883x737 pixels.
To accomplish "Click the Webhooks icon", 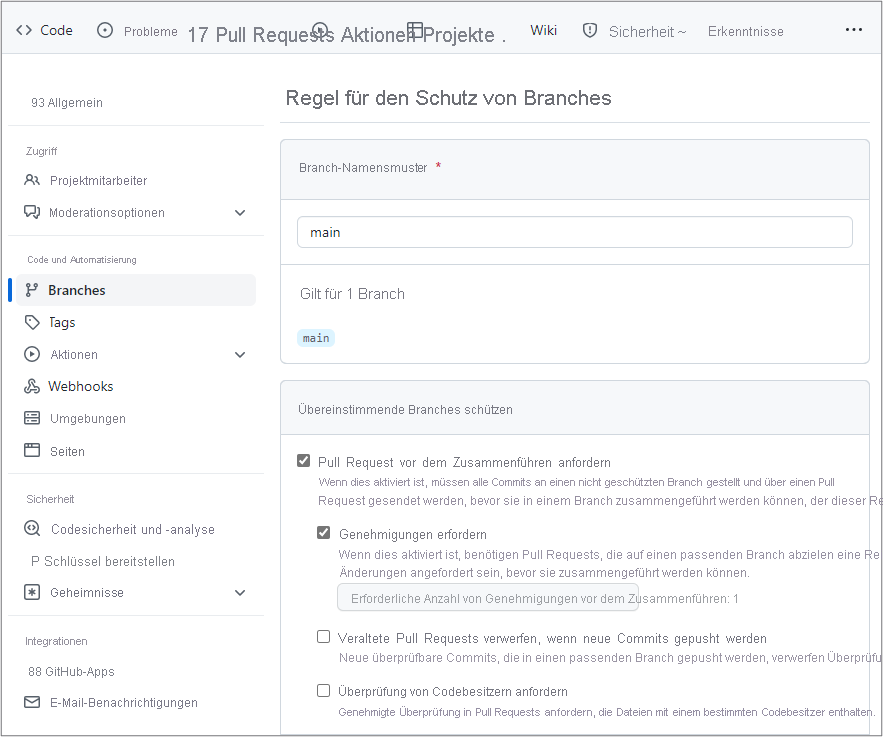I will (32, 386).
